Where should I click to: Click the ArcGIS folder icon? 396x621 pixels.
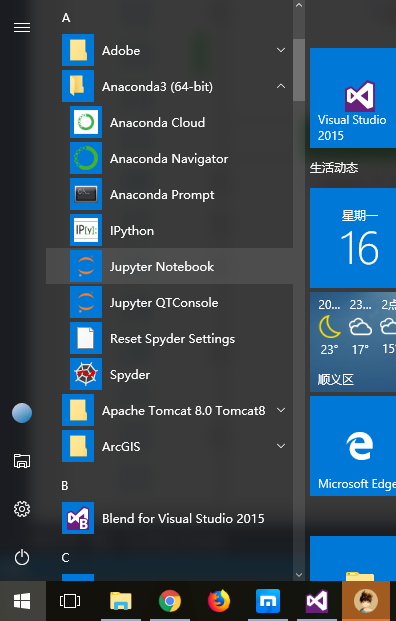[78, 446]
